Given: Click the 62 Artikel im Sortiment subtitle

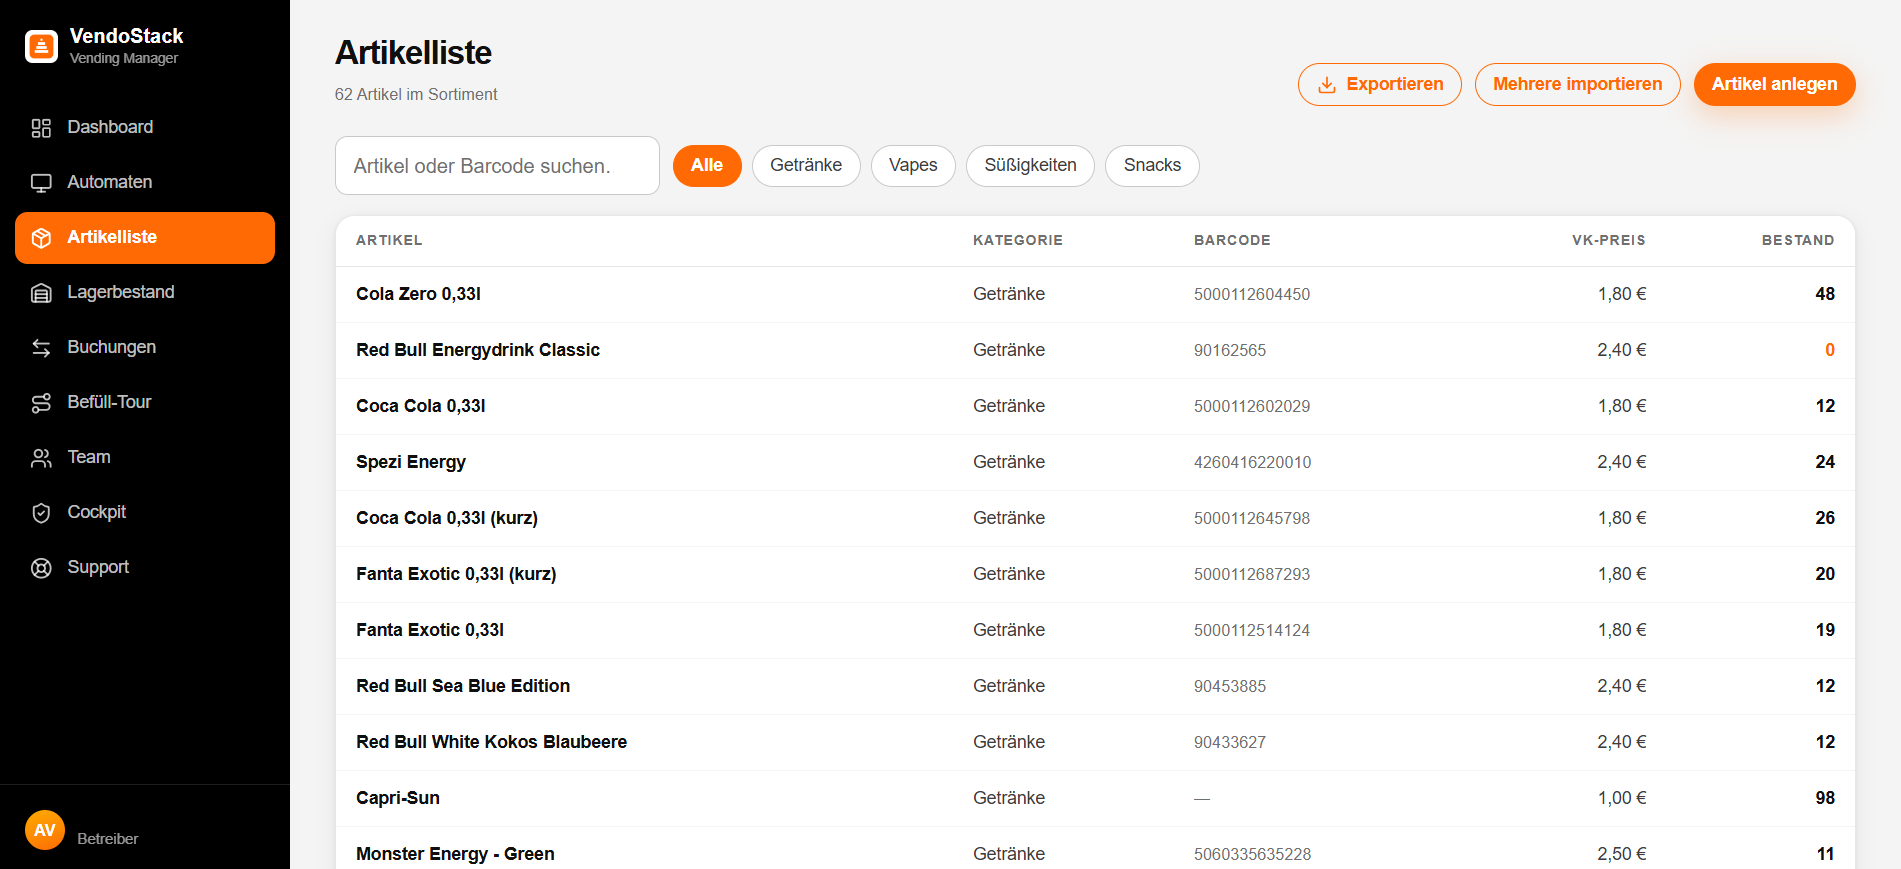Looking at the screenshot, I should pyautogui.click(x=416, y=95).
